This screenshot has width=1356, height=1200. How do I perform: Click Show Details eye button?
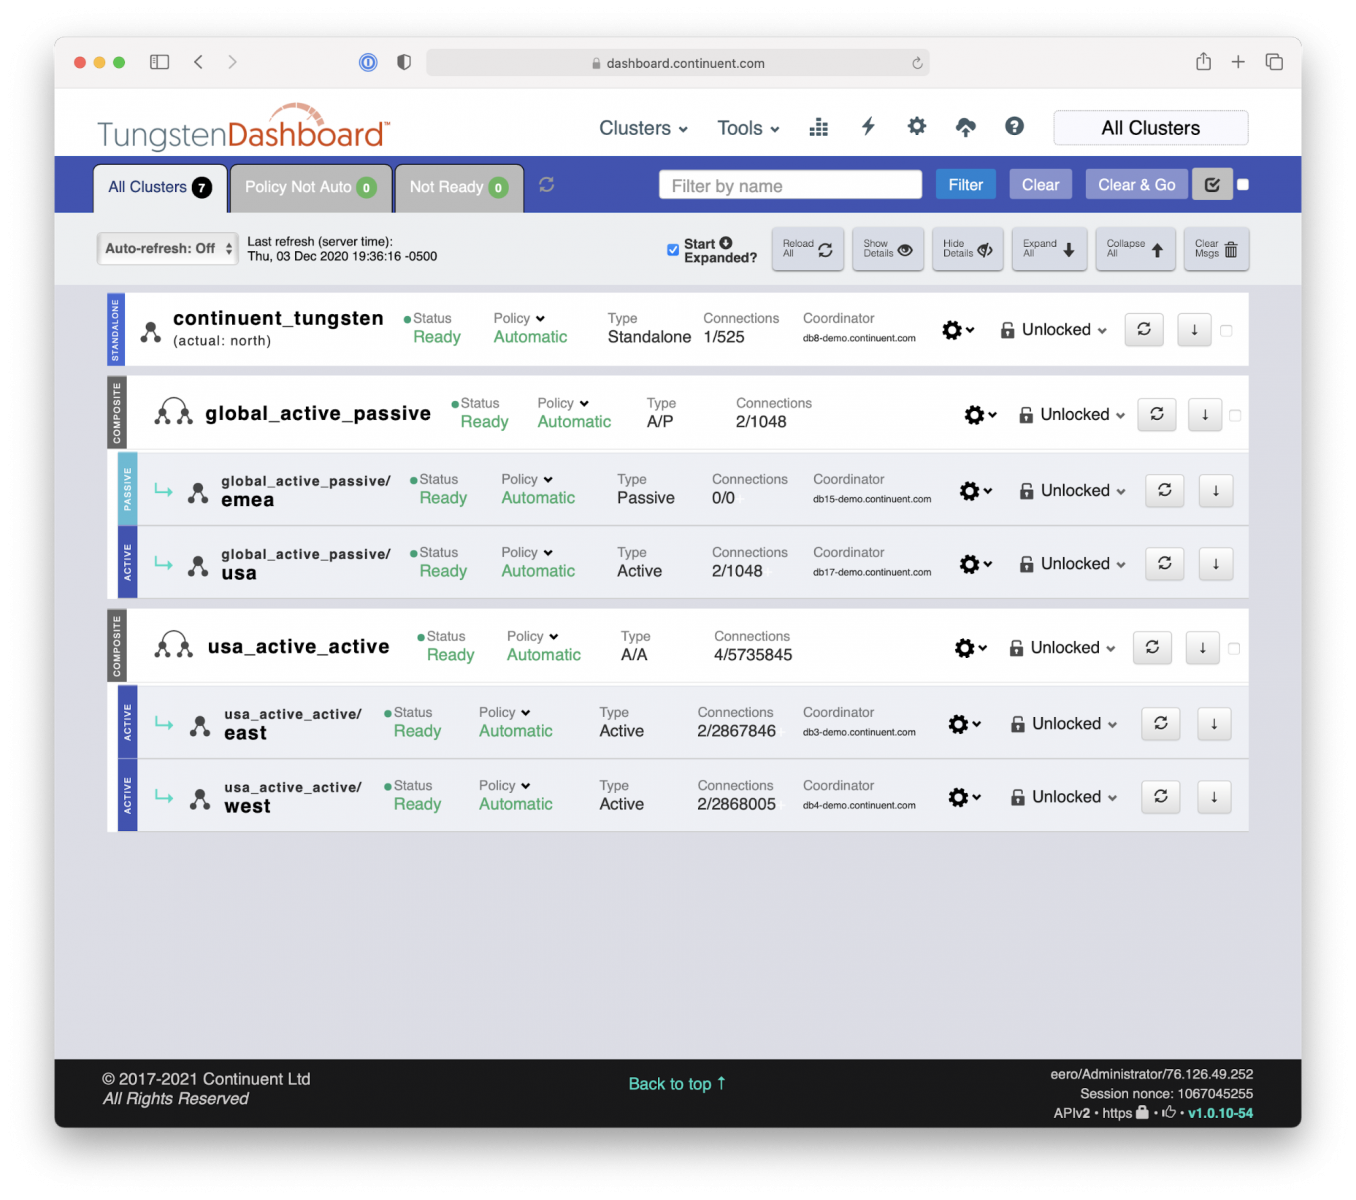pos(888,249)
